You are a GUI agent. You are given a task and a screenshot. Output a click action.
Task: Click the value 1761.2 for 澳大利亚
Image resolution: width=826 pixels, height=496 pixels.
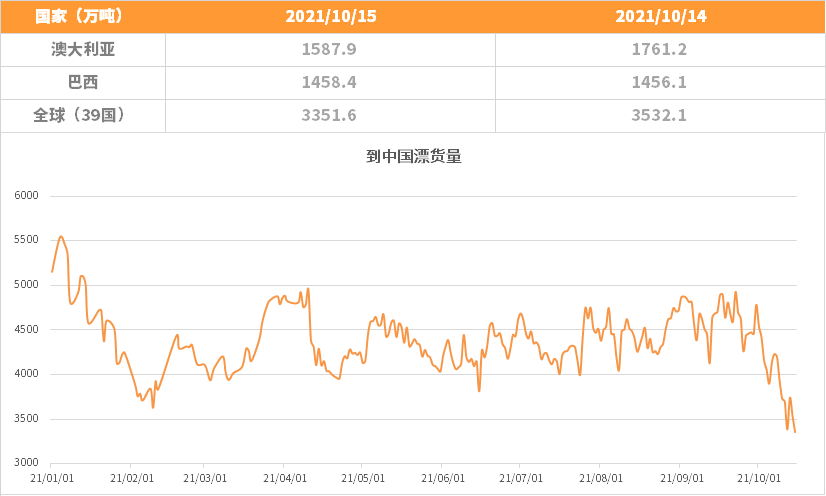pyautogui.click(x=659, y=49)
